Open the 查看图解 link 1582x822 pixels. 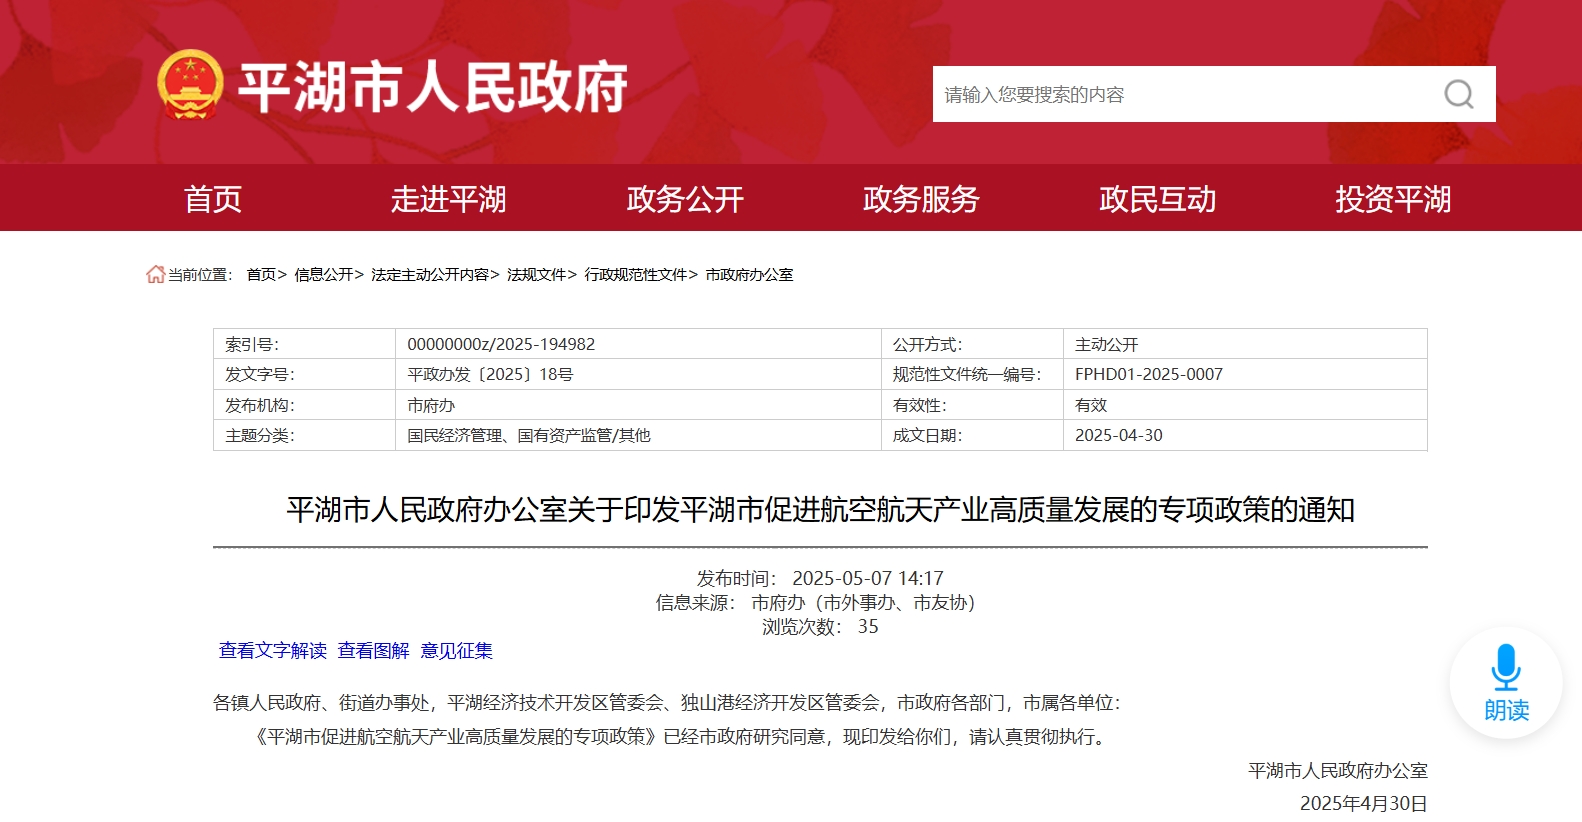coord(373,651)
